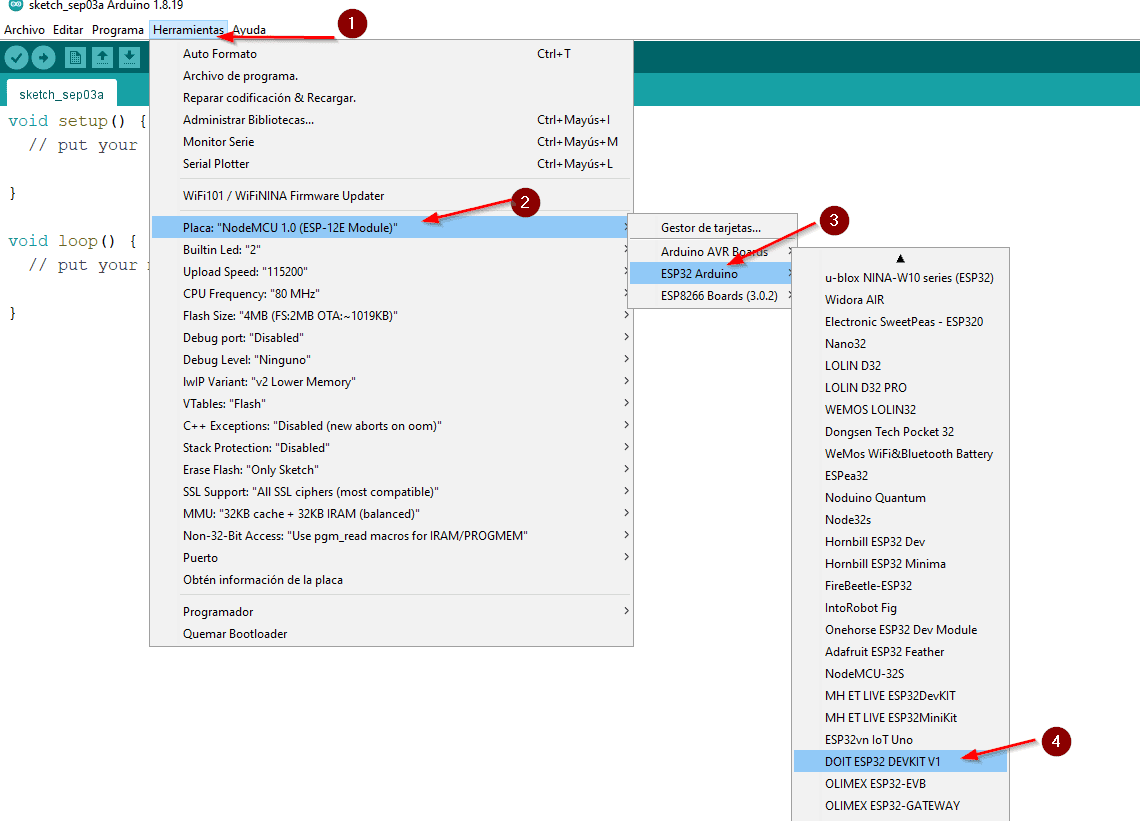Open the Archivo menu
The width and height of the screenshot is (1140, 821).
point(24,30)
